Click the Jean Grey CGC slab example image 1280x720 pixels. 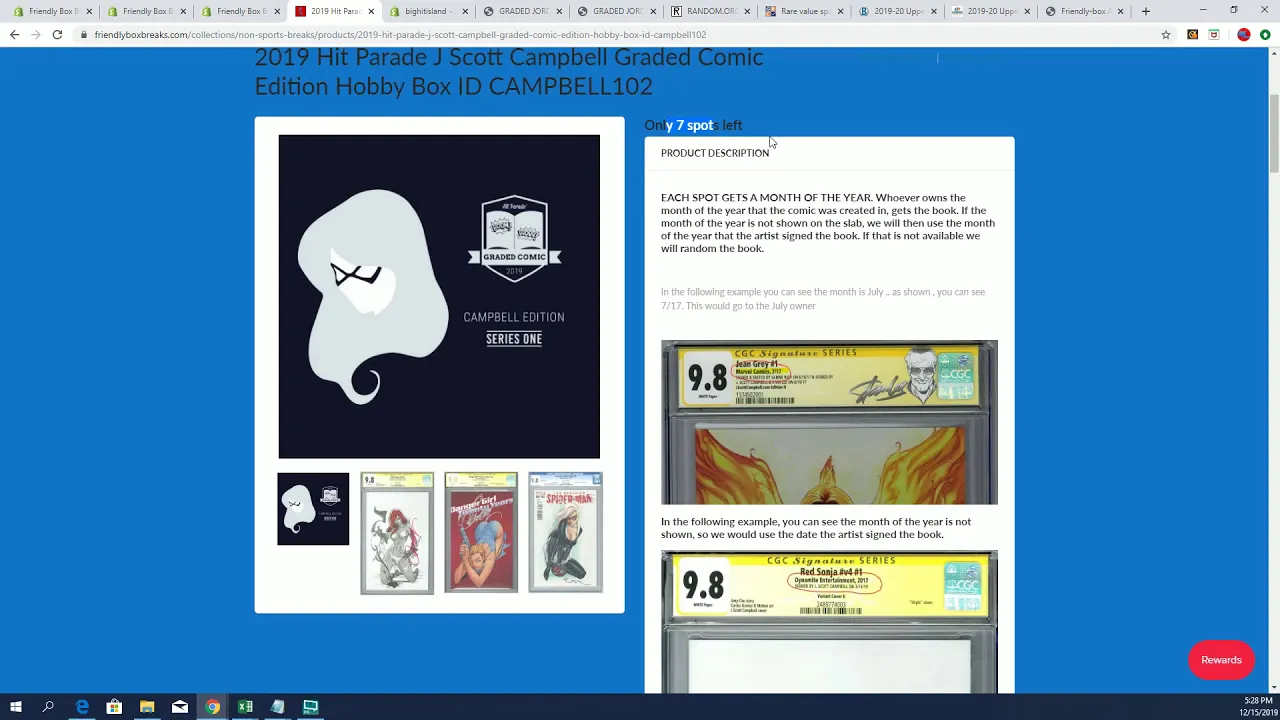tap(829, 422)
